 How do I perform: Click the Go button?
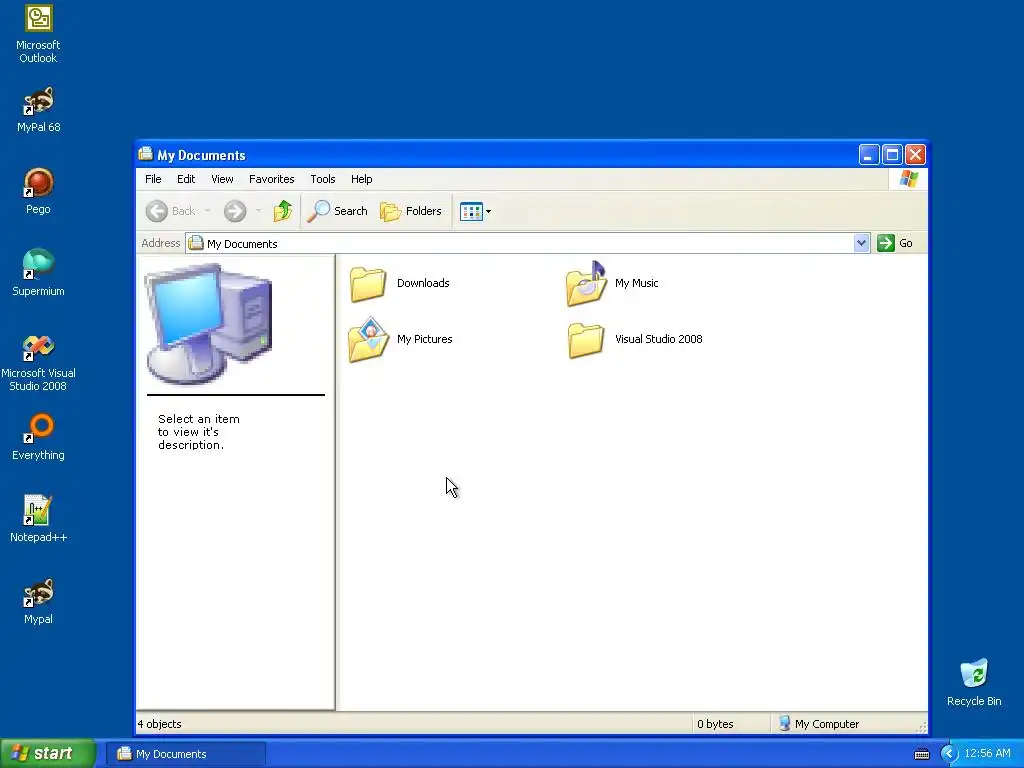(895, 243)
